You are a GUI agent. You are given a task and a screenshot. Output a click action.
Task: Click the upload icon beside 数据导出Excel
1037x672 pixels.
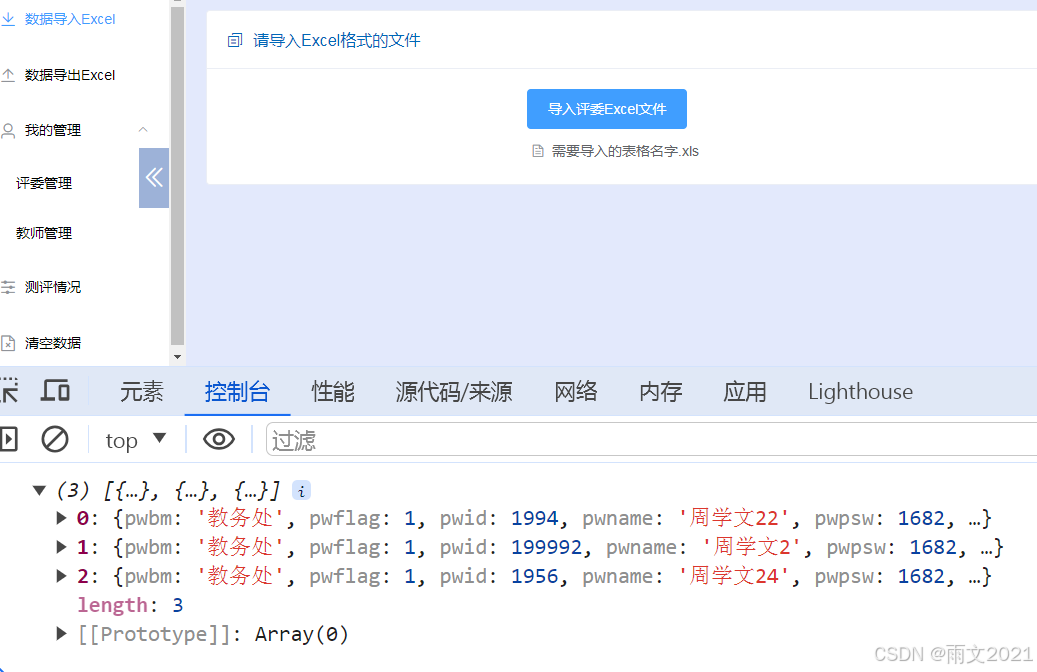(x=10, y=74)
